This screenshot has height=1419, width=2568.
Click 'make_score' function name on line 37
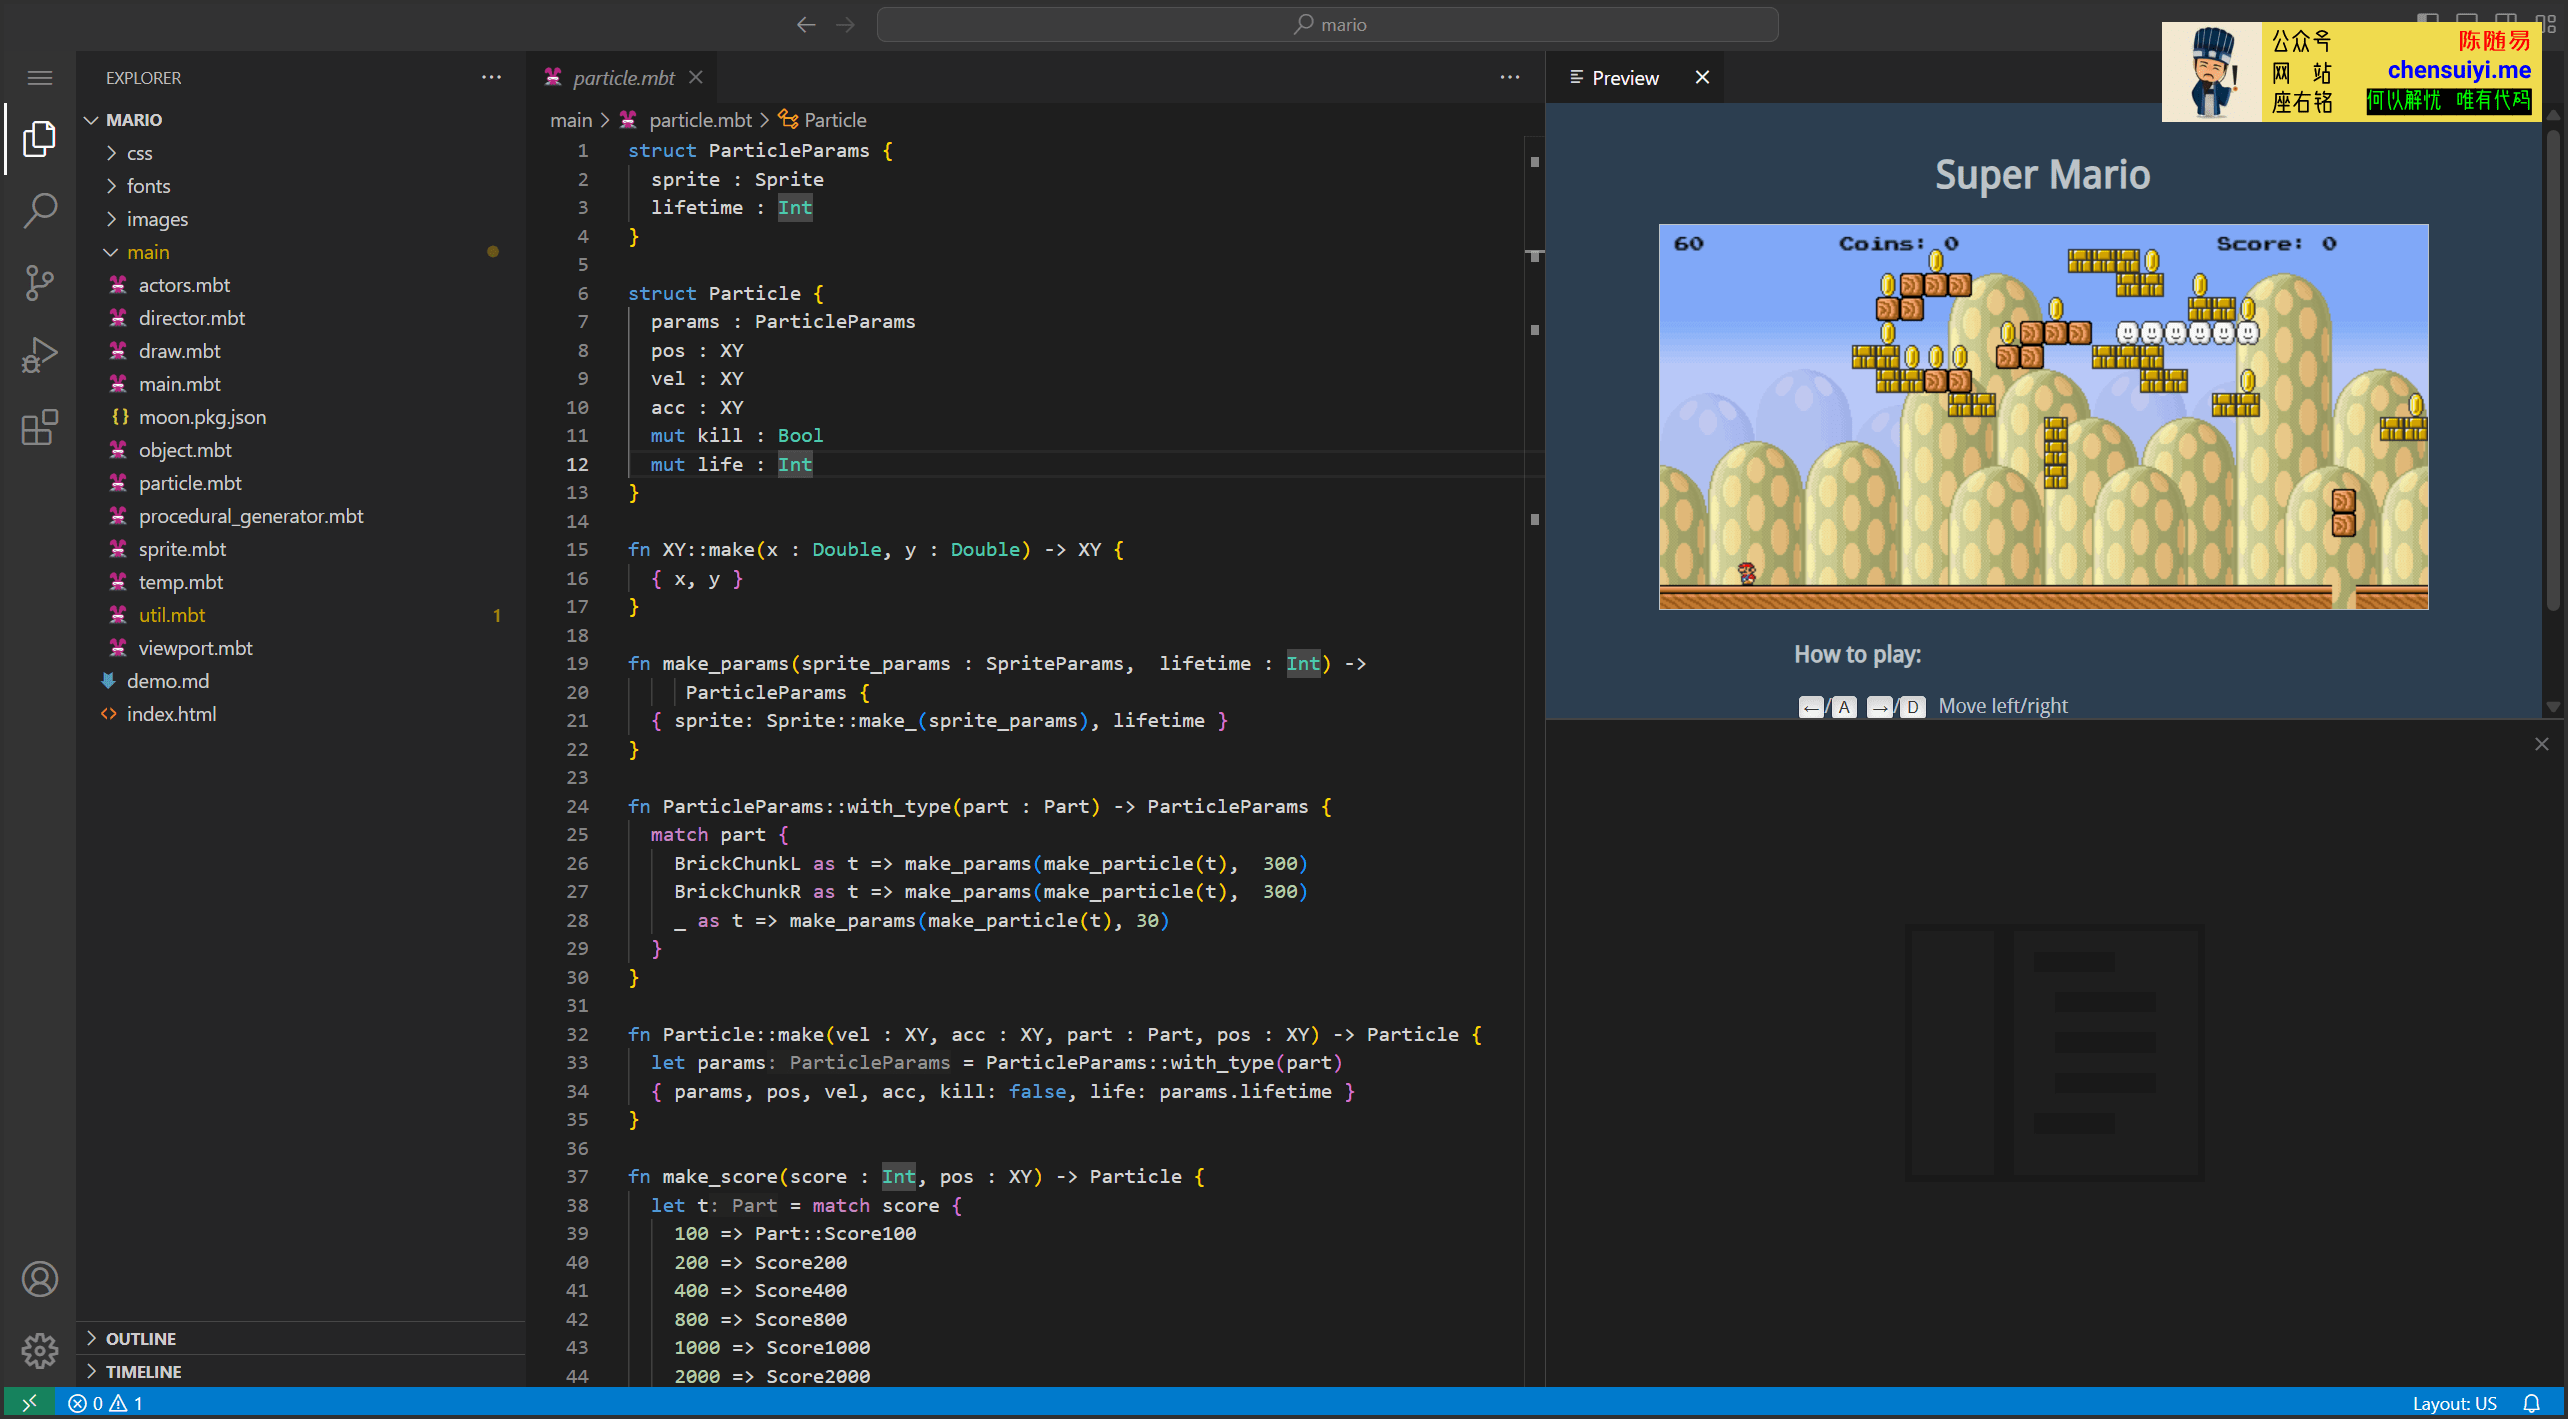coord(720,1177)
